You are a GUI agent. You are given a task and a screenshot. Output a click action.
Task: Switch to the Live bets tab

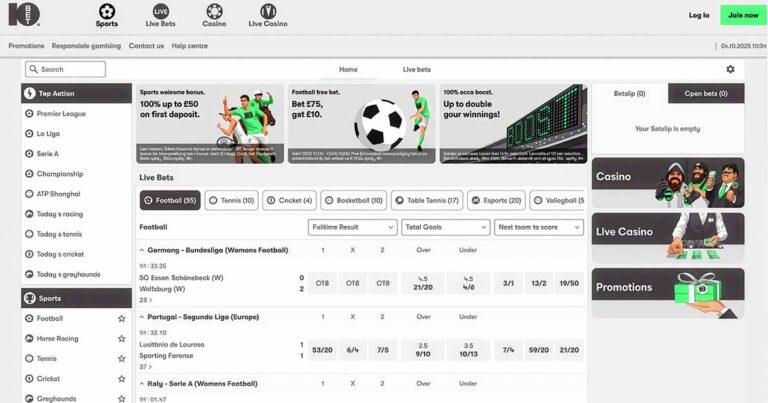(416, 70)
